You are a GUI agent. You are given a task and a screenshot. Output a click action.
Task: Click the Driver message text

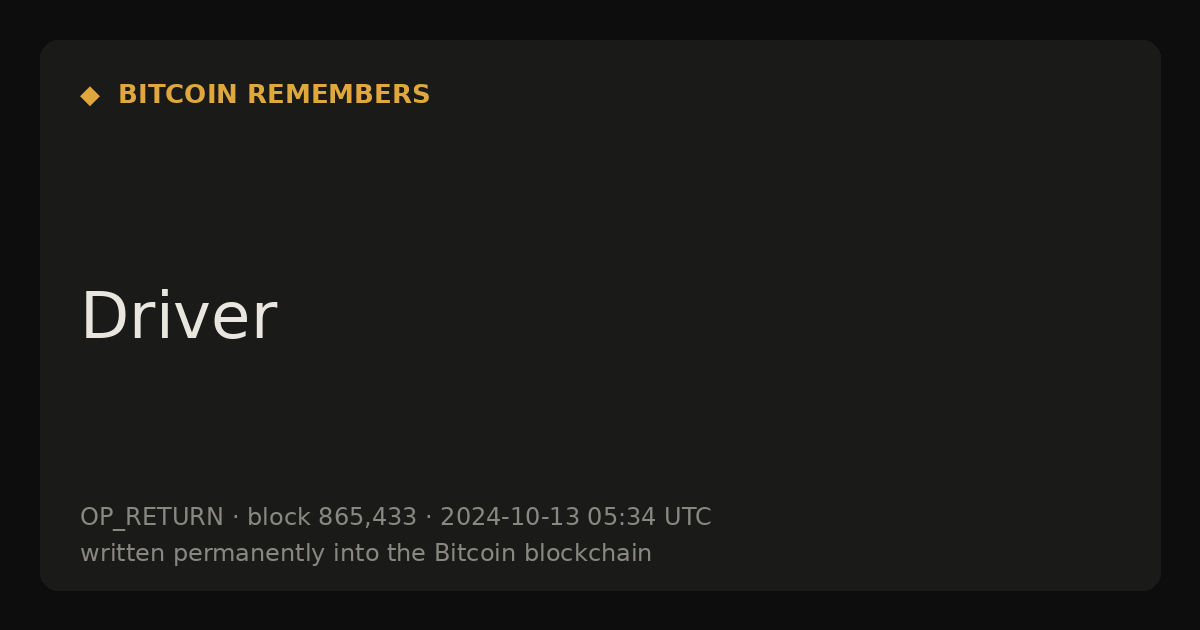pyautogui.click(x=178, y=316)
